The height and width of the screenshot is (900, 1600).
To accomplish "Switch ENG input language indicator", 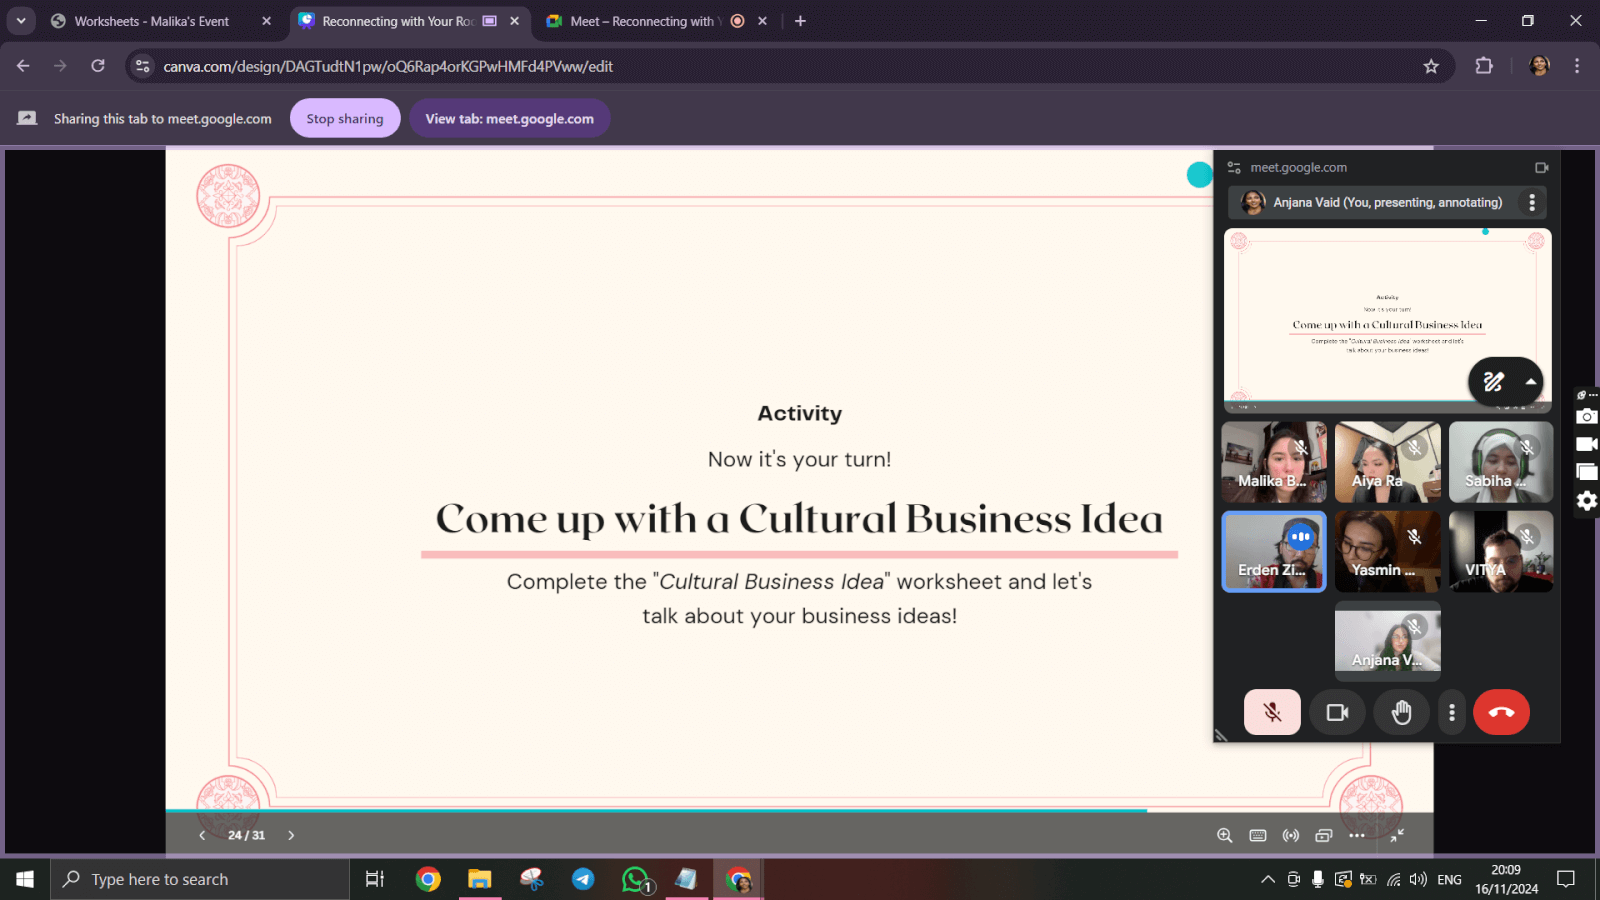I will pos(1449,879).
